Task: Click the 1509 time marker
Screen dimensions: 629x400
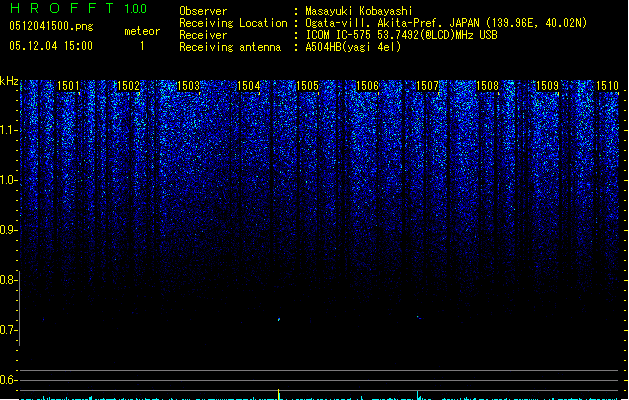Action: coord(547,86)
